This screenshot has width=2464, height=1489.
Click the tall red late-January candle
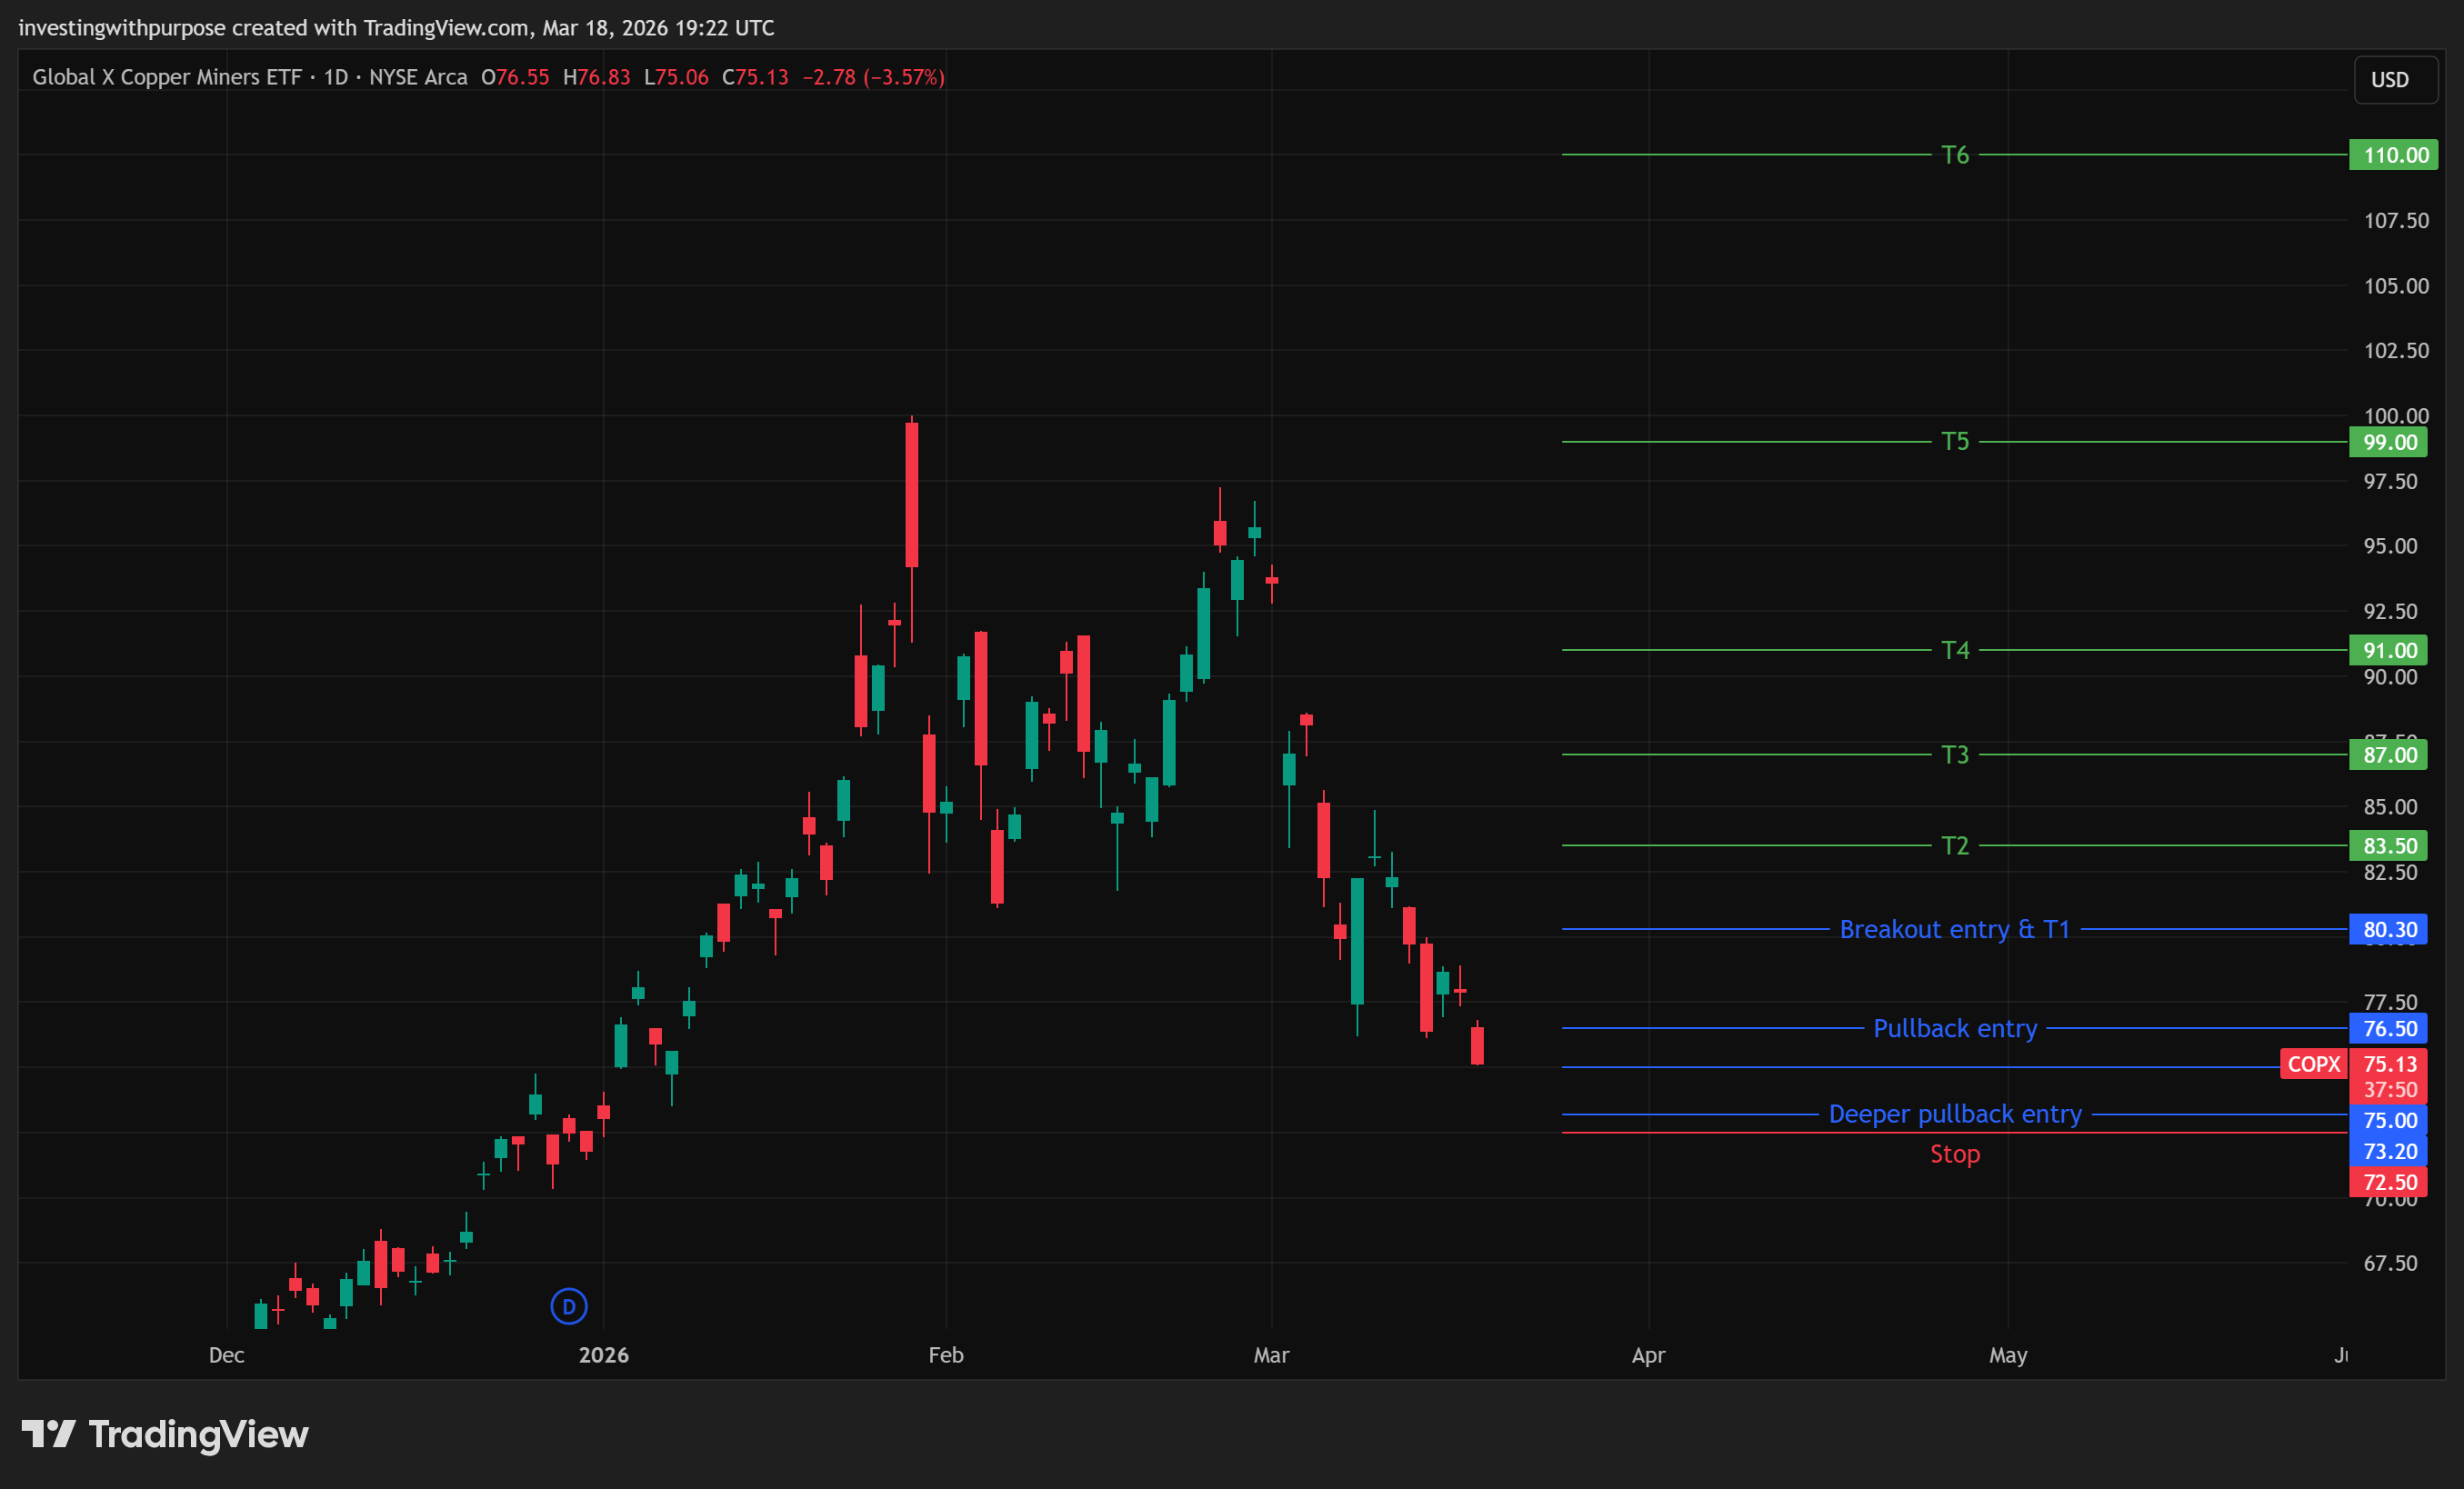[911, 495]
